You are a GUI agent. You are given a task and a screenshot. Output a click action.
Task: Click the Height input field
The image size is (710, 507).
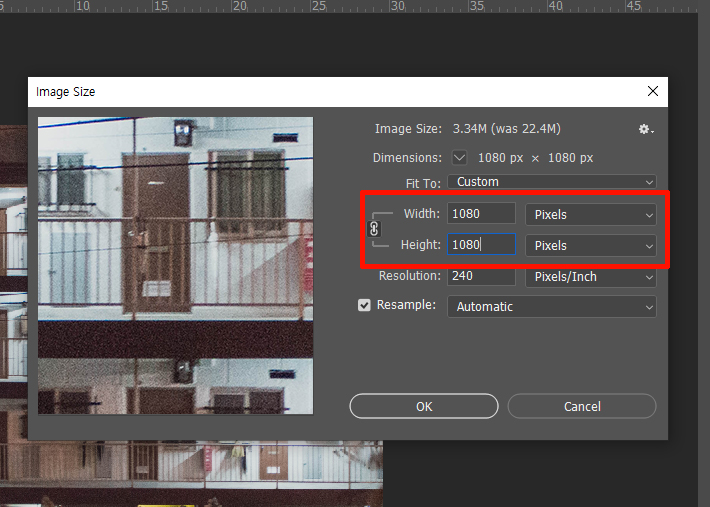coord(481,244)
